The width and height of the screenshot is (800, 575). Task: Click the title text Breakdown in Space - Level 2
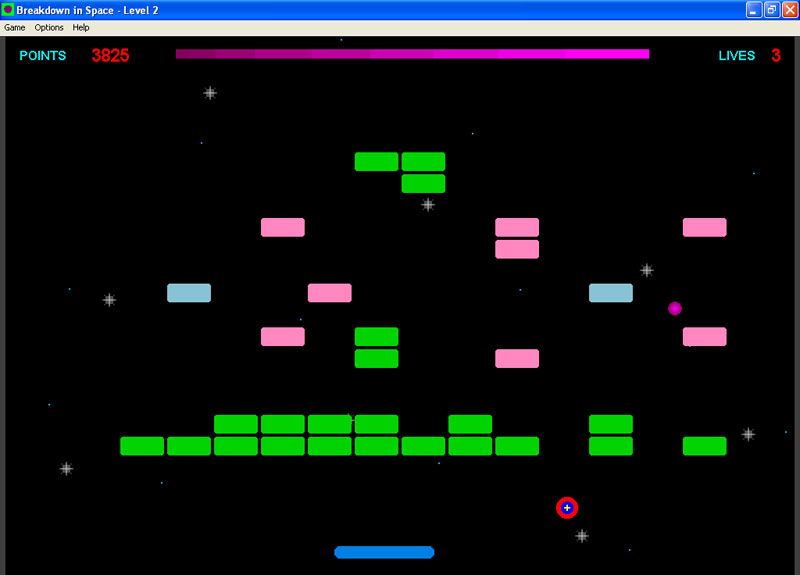coord(87,10)
